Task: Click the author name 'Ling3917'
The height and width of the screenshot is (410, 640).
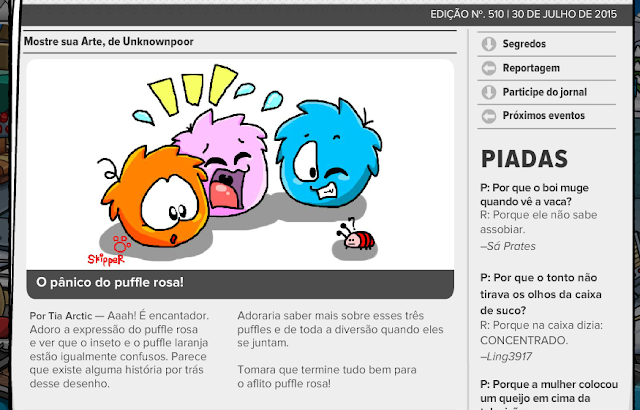Action: coord(506,357)
